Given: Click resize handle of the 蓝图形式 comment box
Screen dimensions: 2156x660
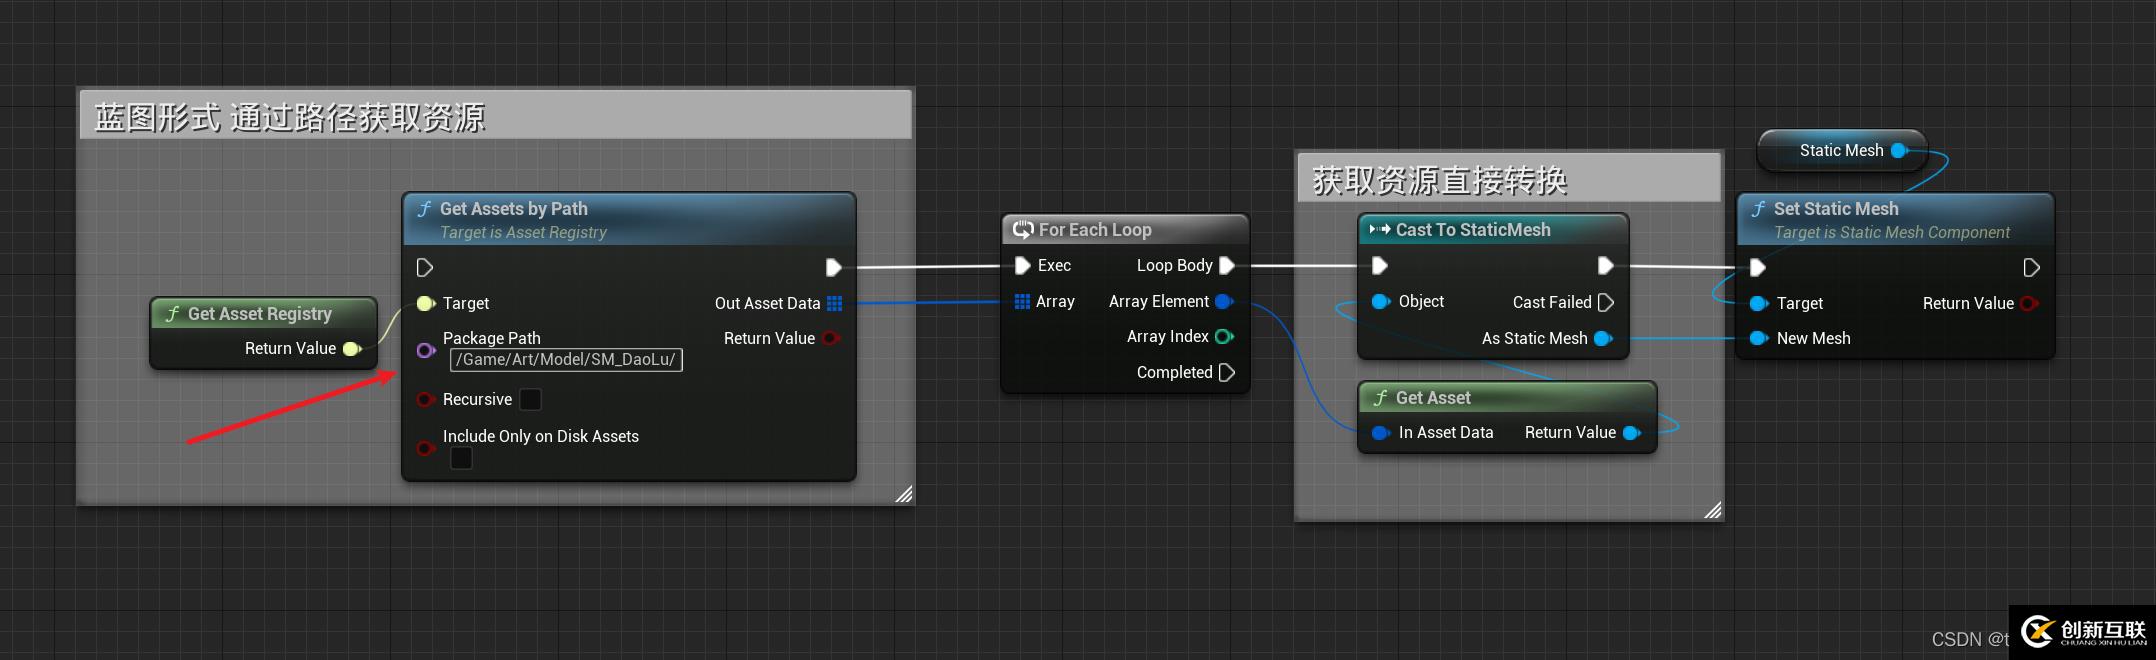Looking at the screenshot, I should pyautogui.click(x=903, y=493).
